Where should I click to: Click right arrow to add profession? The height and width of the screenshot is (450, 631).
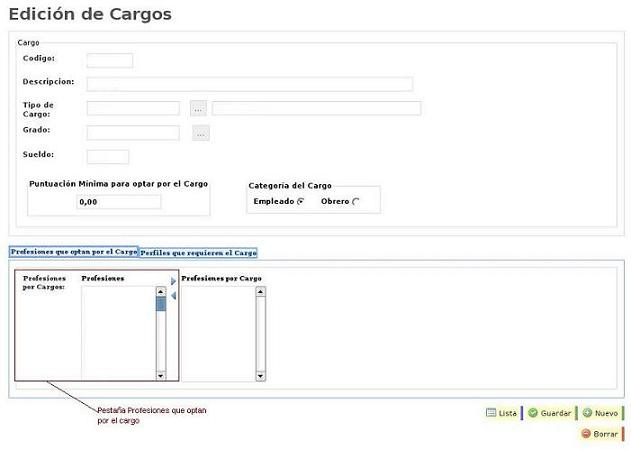click(x=173, y=282)
